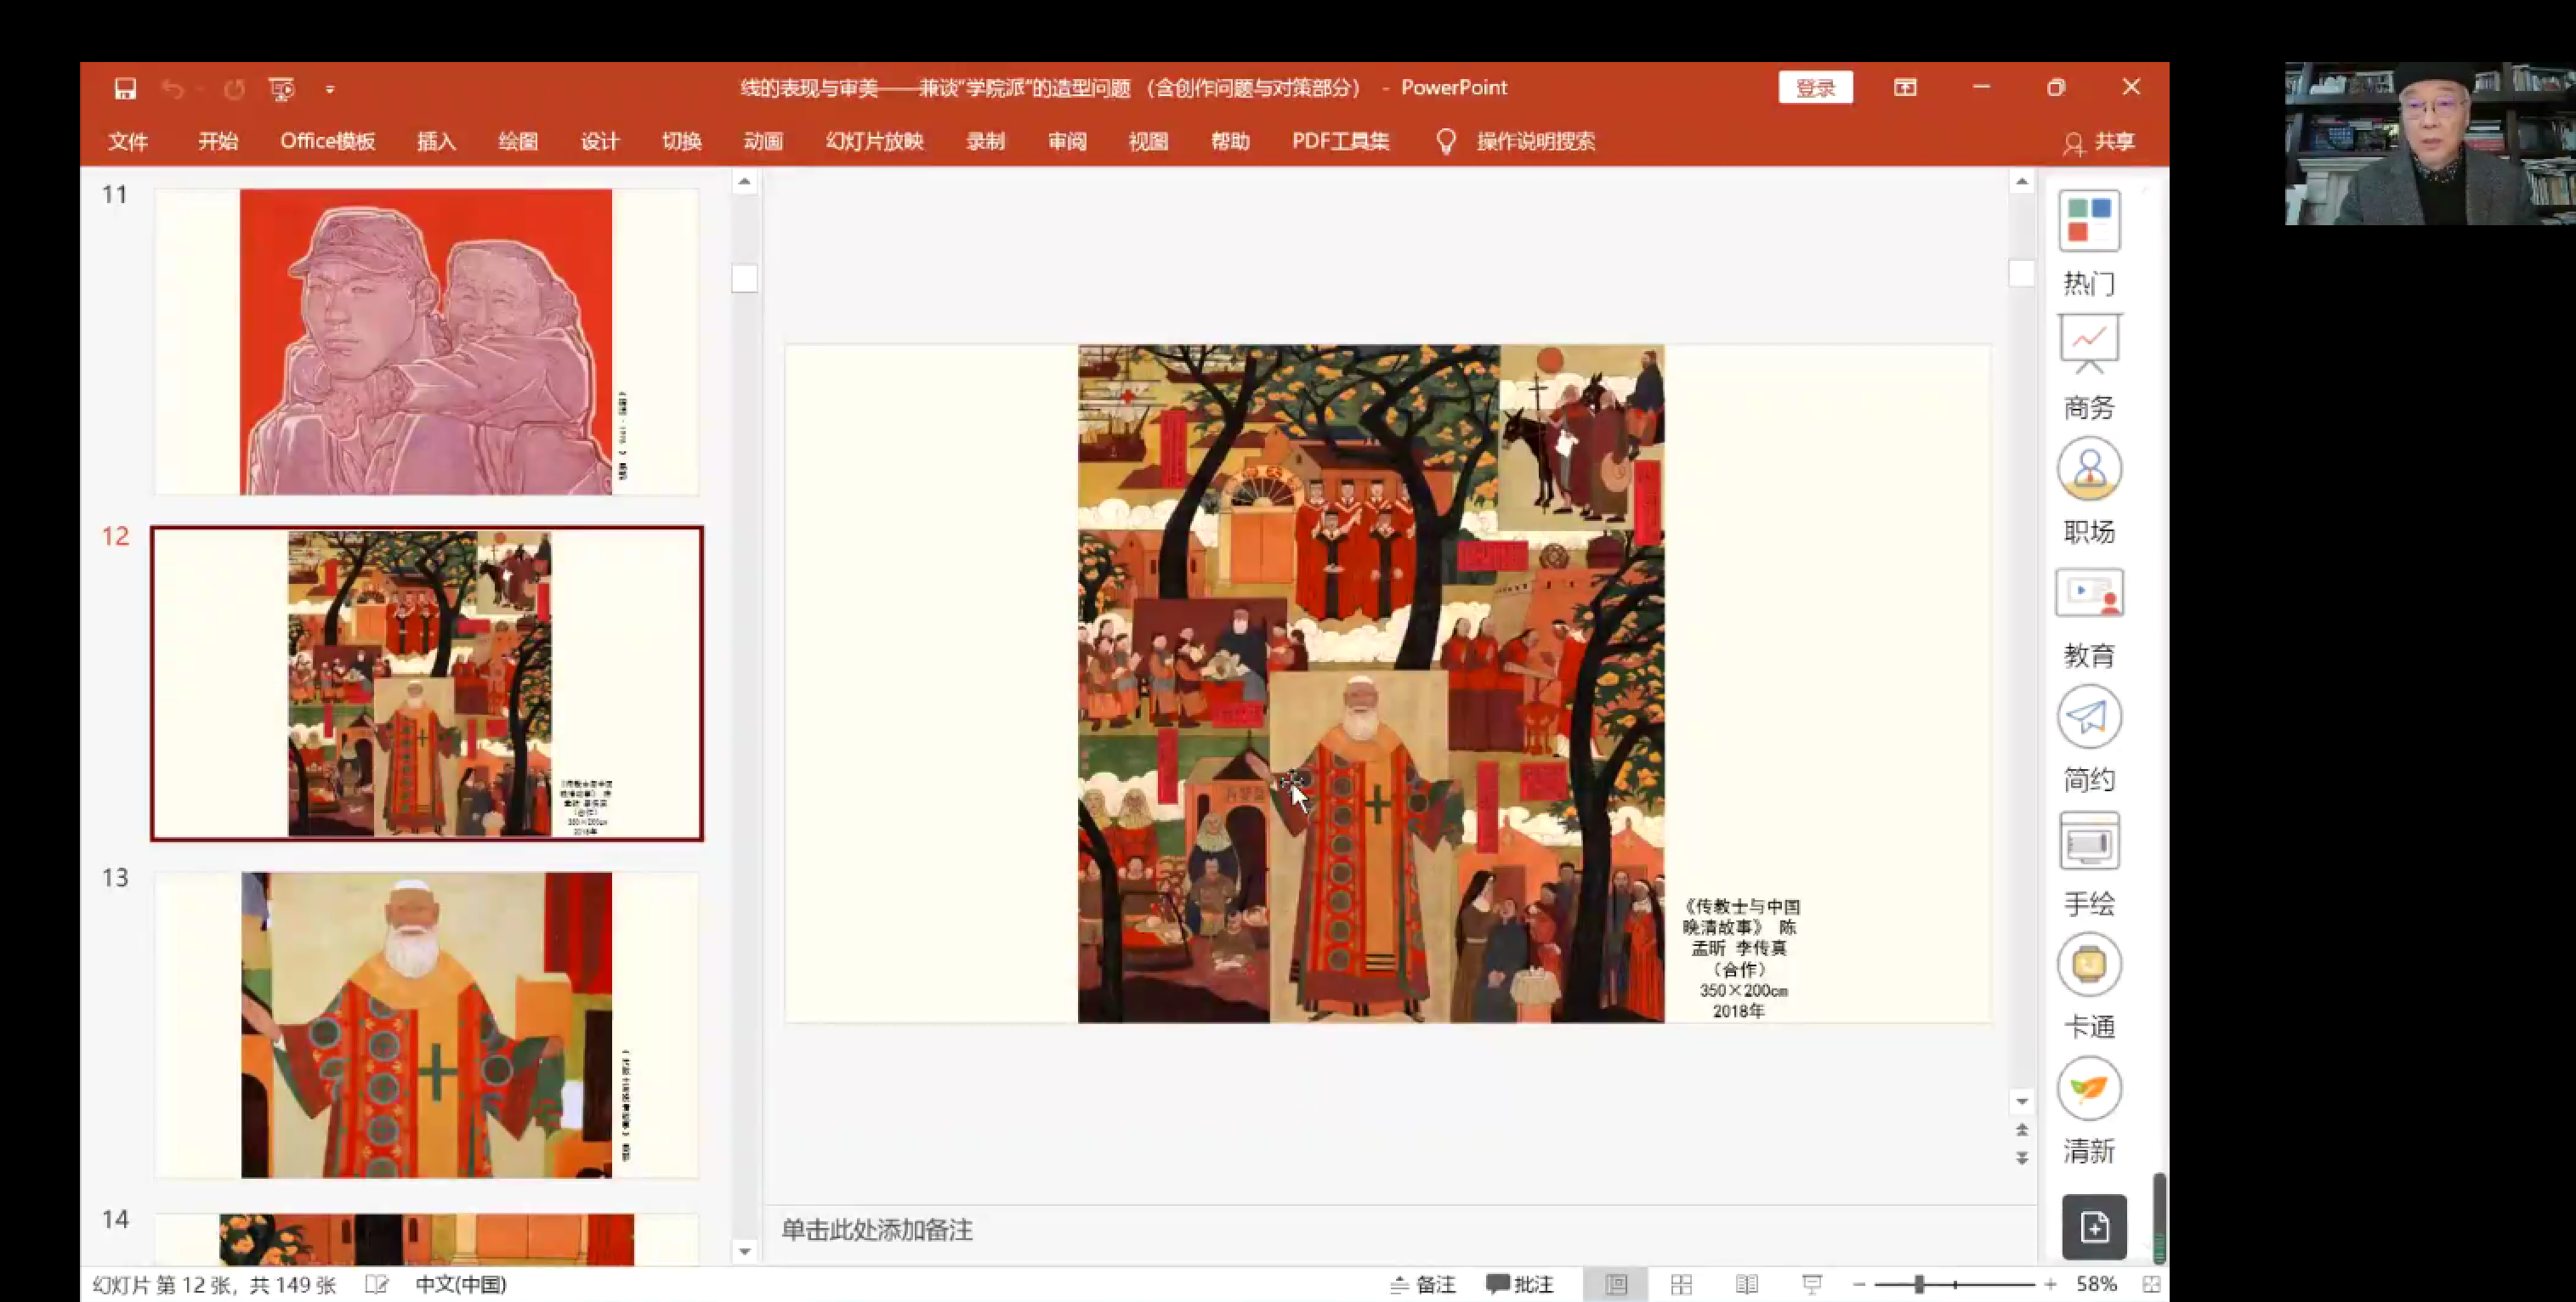Switch to reading view

click(1746, 1284)
